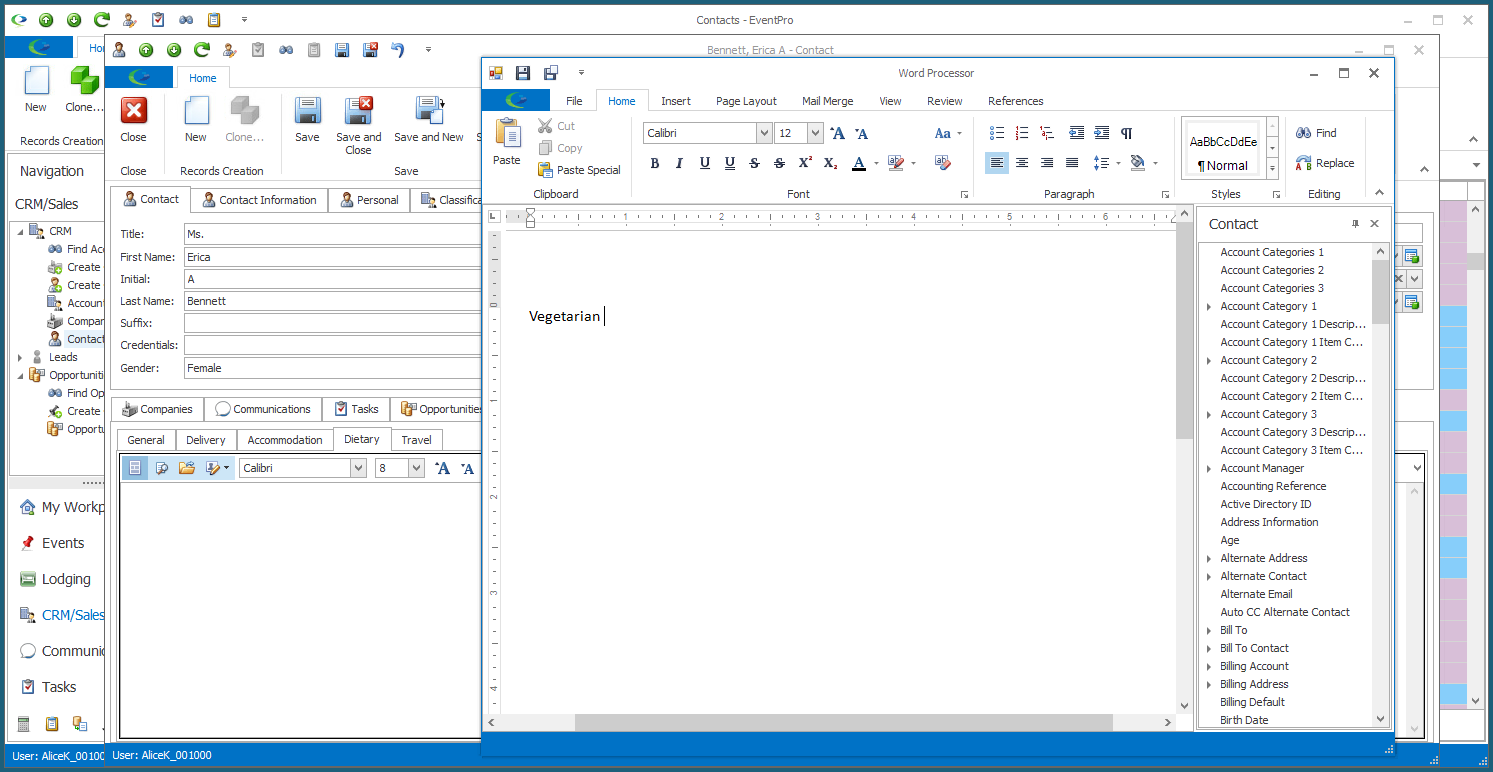1493x772 pixels.
Task: Apply numbered list formatting
Action: tap(1022, 133)
